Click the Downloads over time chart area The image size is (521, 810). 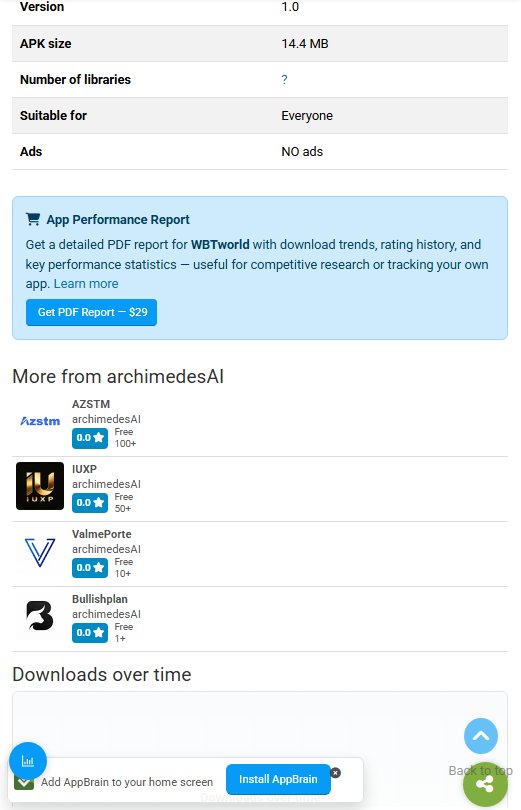click(260, 724)
